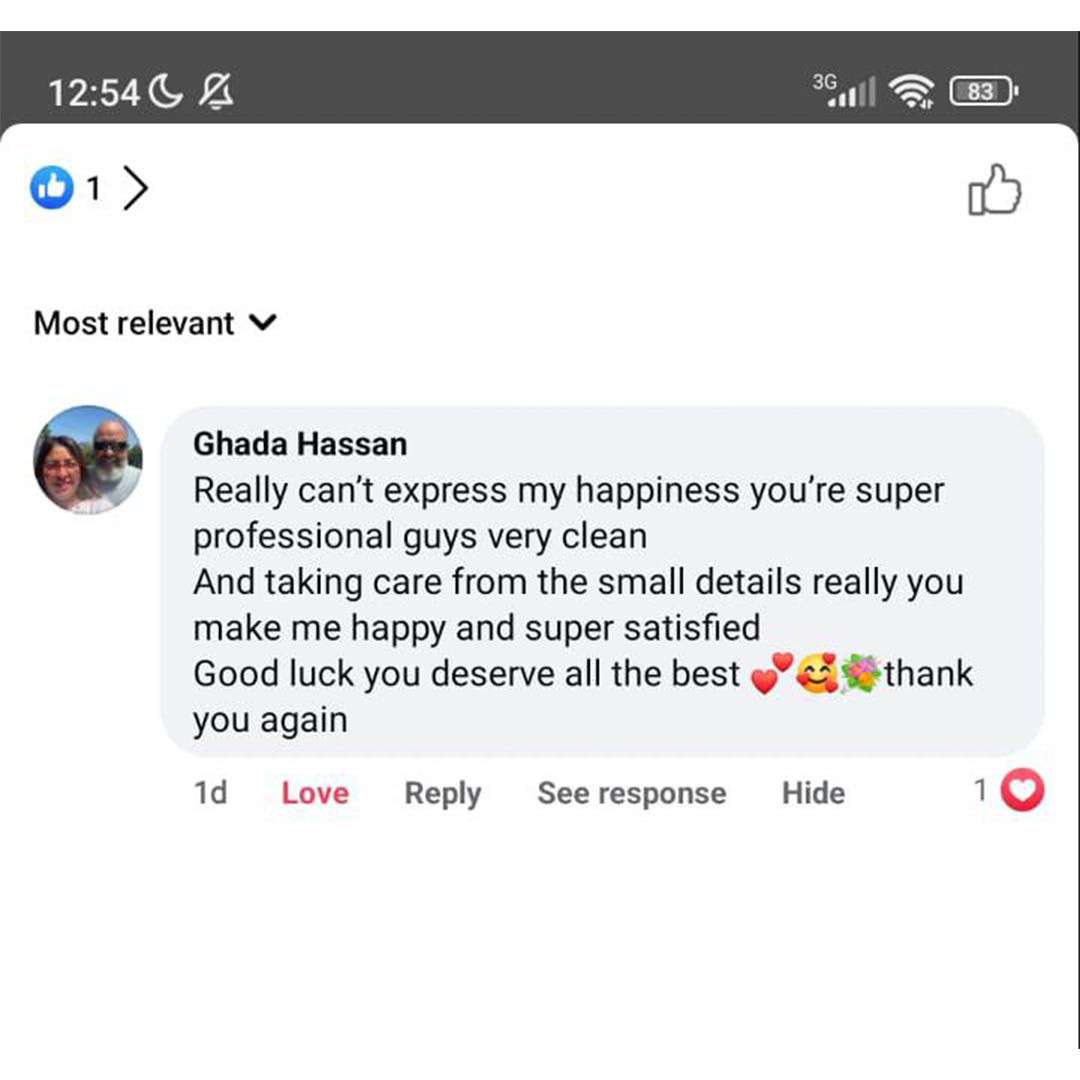Viewport: 1080px width, 1080px height.
Task: Toggle the Love reaction on the comment
Action: coord(315,793)
